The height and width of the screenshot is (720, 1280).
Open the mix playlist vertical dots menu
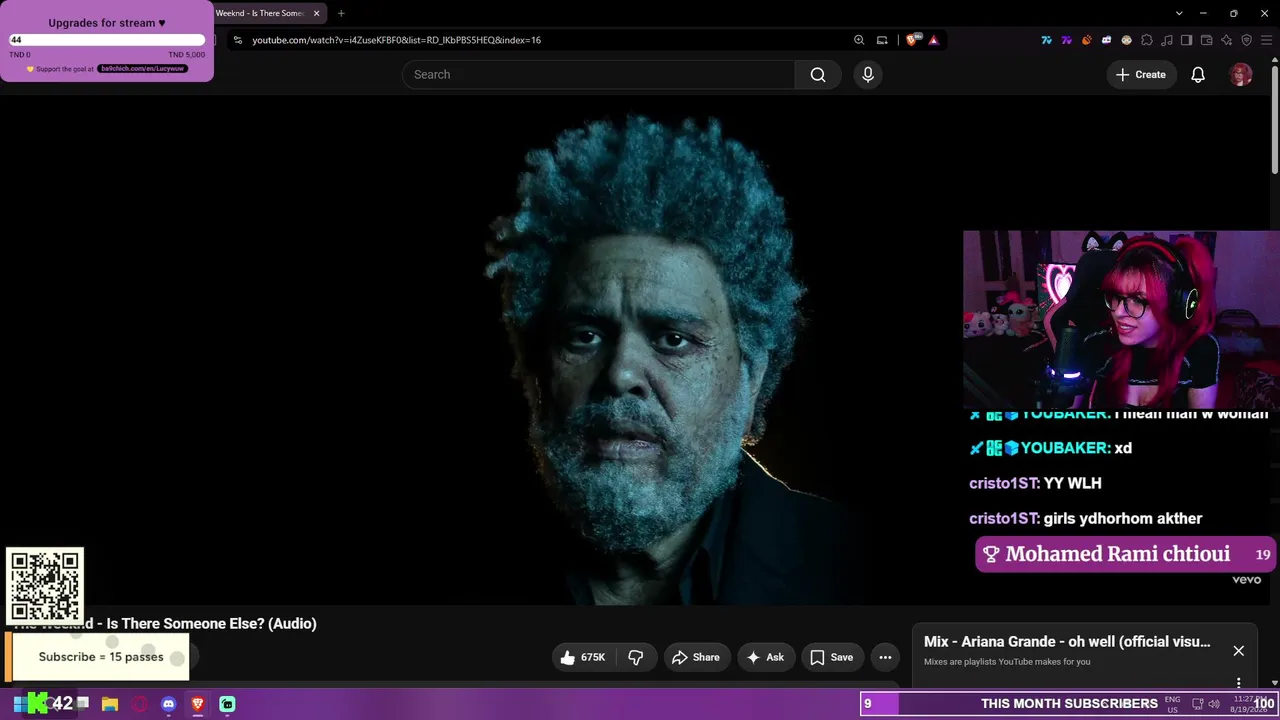tap(1238, 683)
